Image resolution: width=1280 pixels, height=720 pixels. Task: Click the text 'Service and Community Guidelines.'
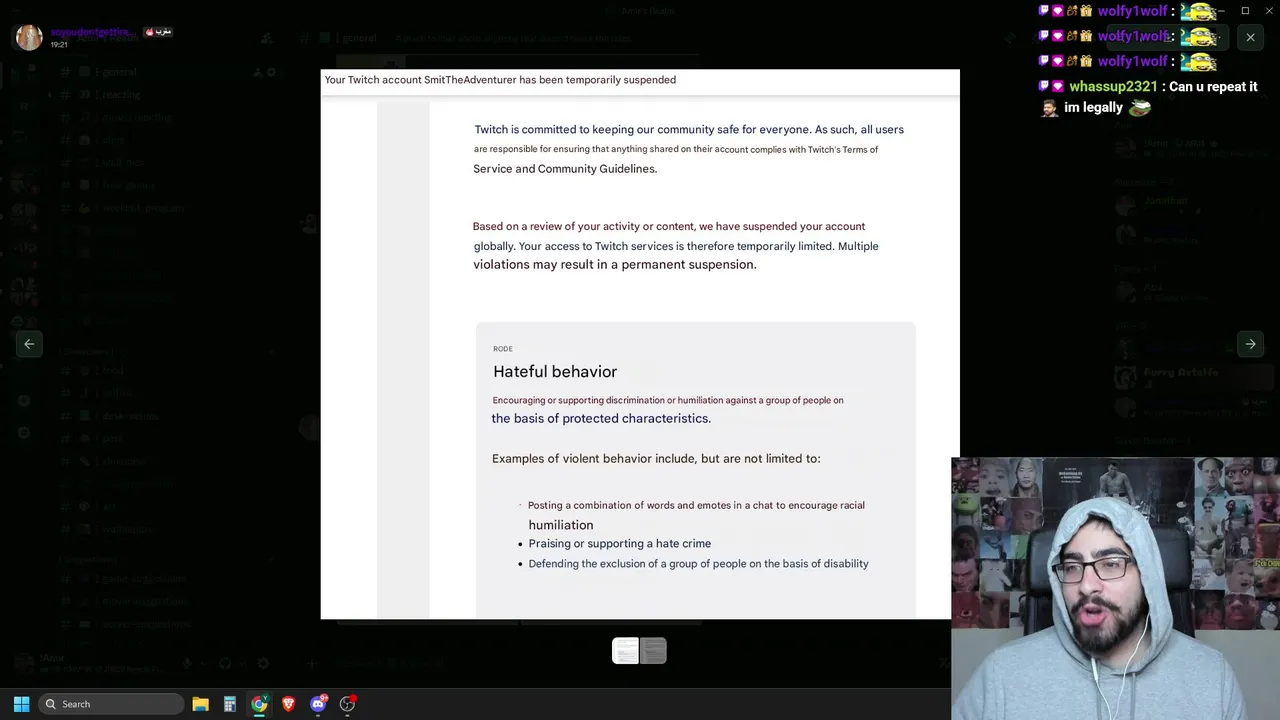(565, 169)
